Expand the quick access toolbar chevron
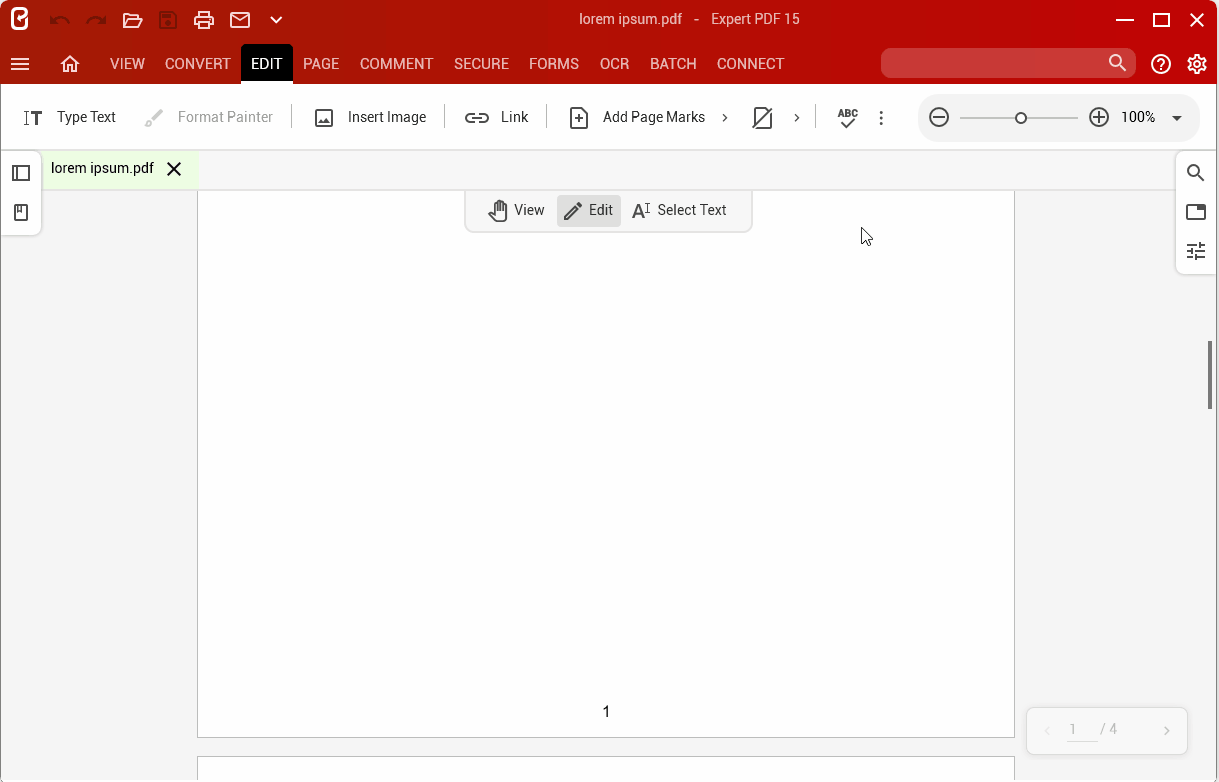 [x=277, y=20]
